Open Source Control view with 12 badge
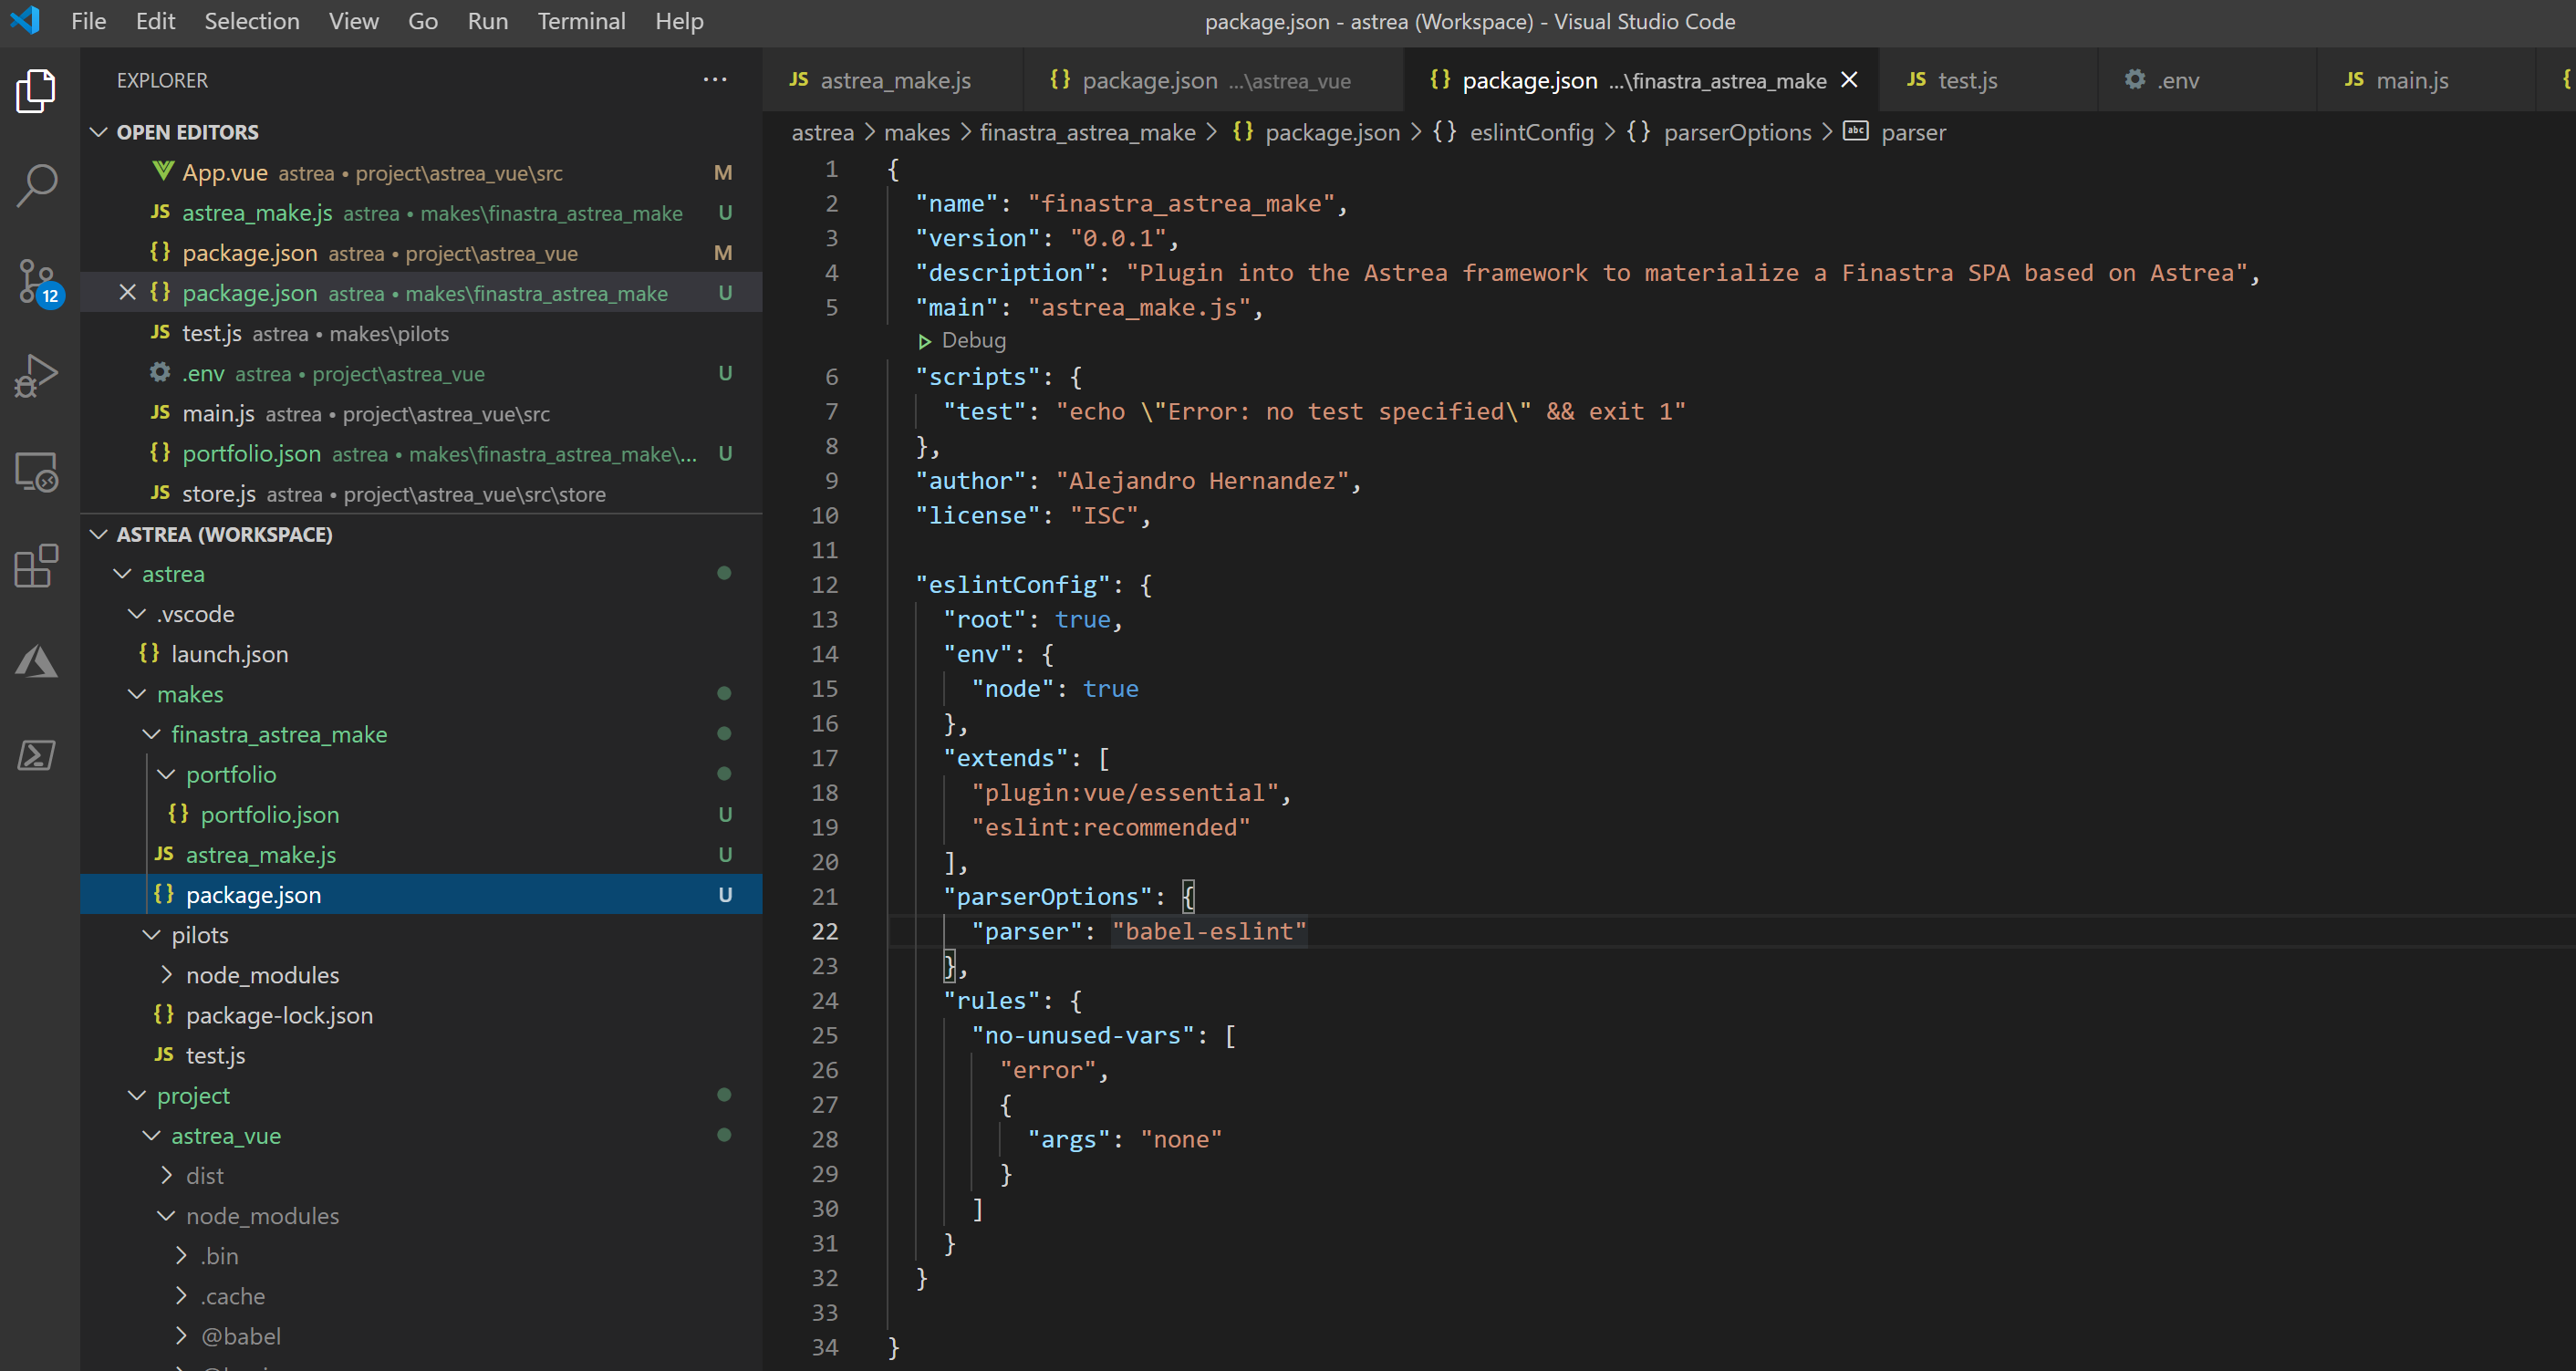The width and height of the screenshot is (2576, 1371). 37,281
